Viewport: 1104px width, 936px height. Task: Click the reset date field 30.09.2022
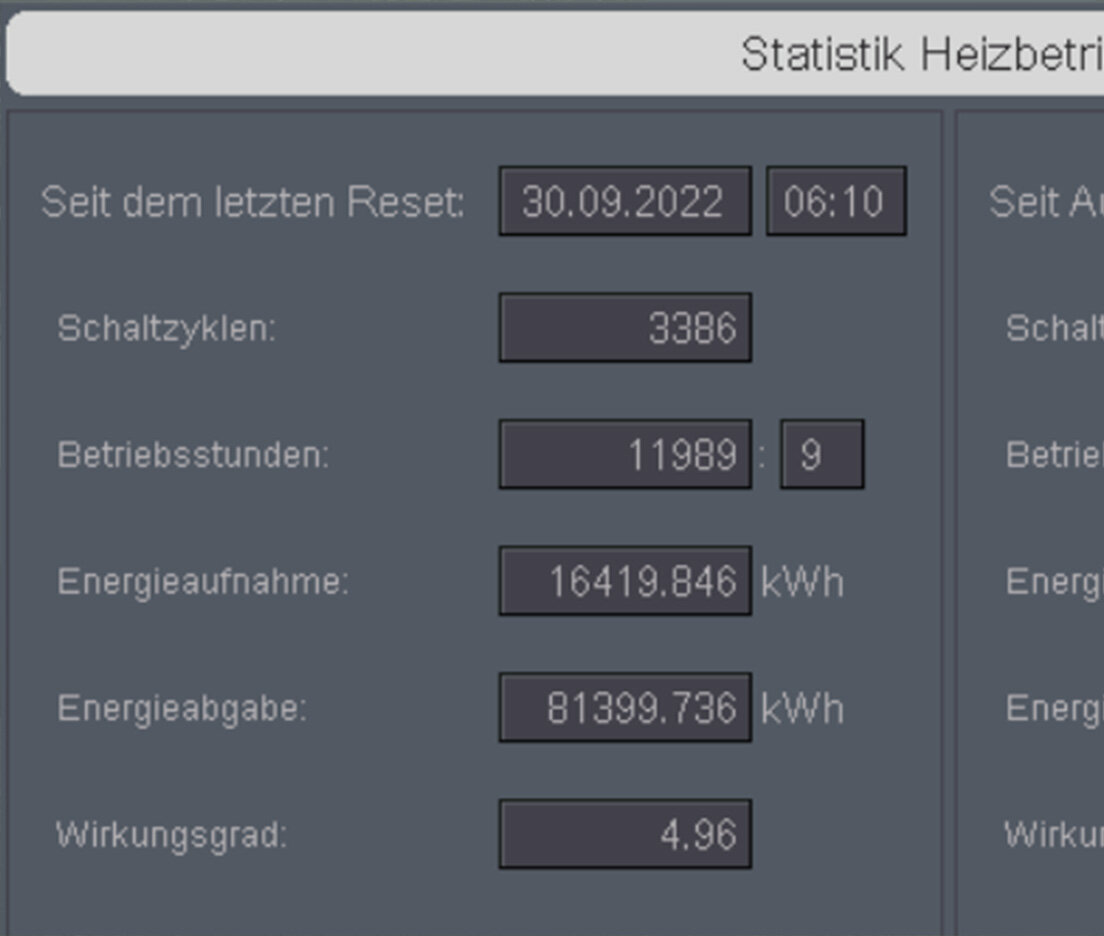[624, 202]
